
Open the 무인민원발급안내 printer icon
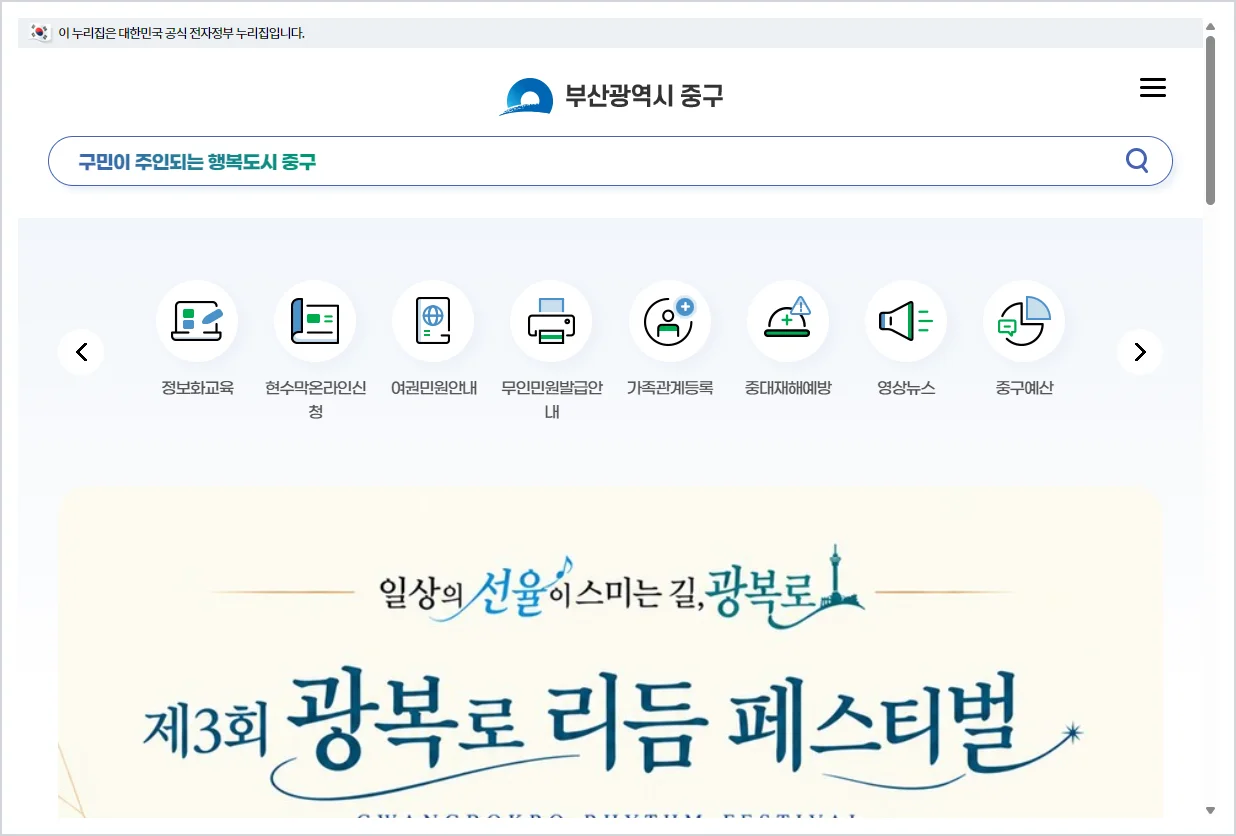tap(551, 321)
